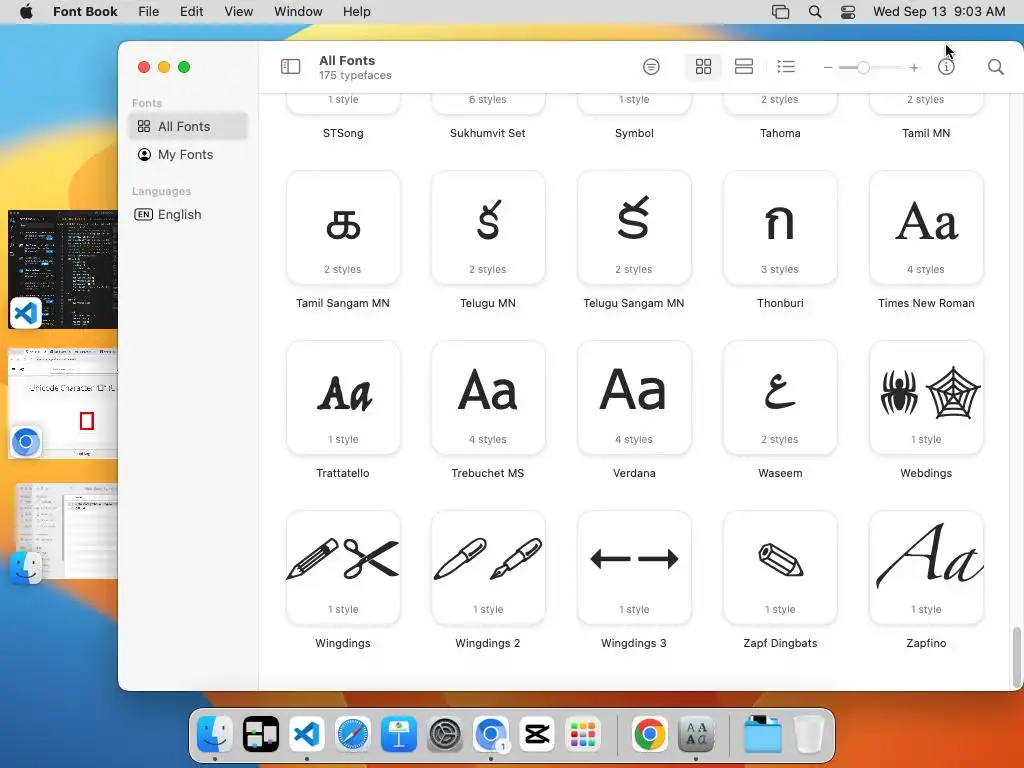Open Chromium from the Dock
The image size is (1024, 768).
coord(490,734)
